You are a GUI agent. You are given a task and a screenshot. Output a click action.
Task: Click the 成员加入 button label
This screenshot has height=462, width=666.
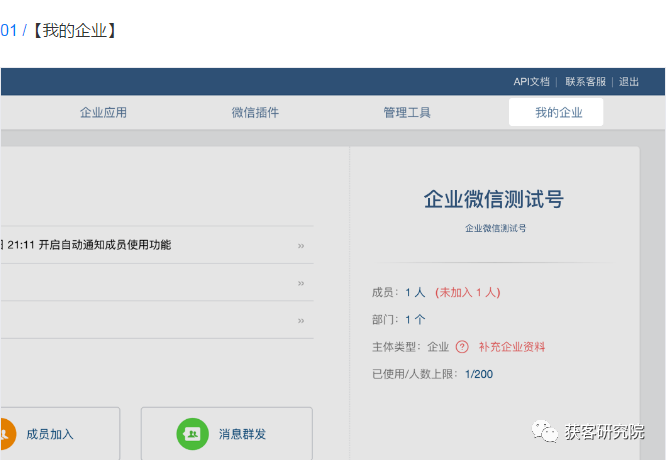[x=50, y=434]
